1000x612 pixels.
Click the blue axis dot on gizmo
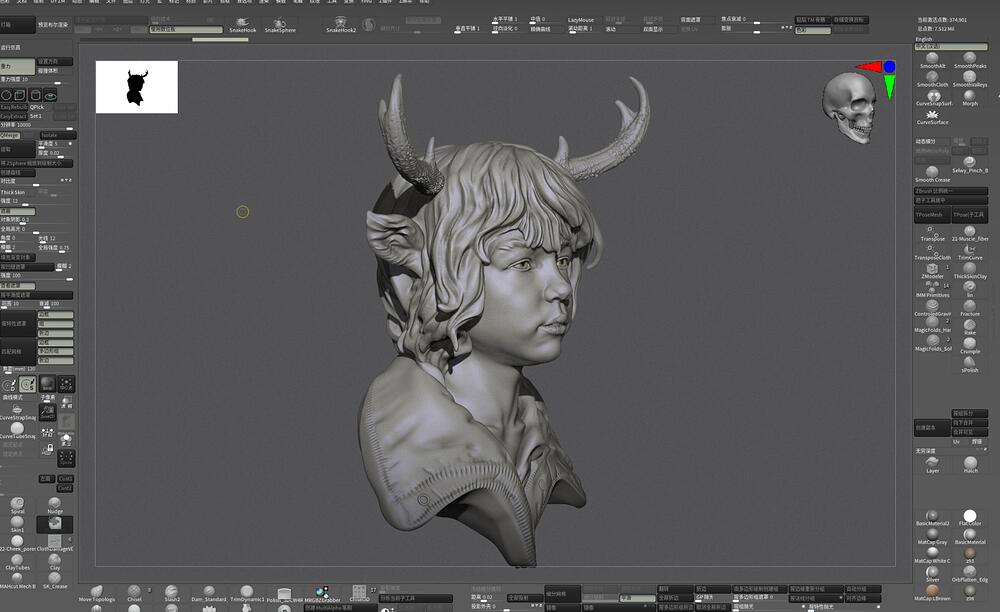click(889, 66)
